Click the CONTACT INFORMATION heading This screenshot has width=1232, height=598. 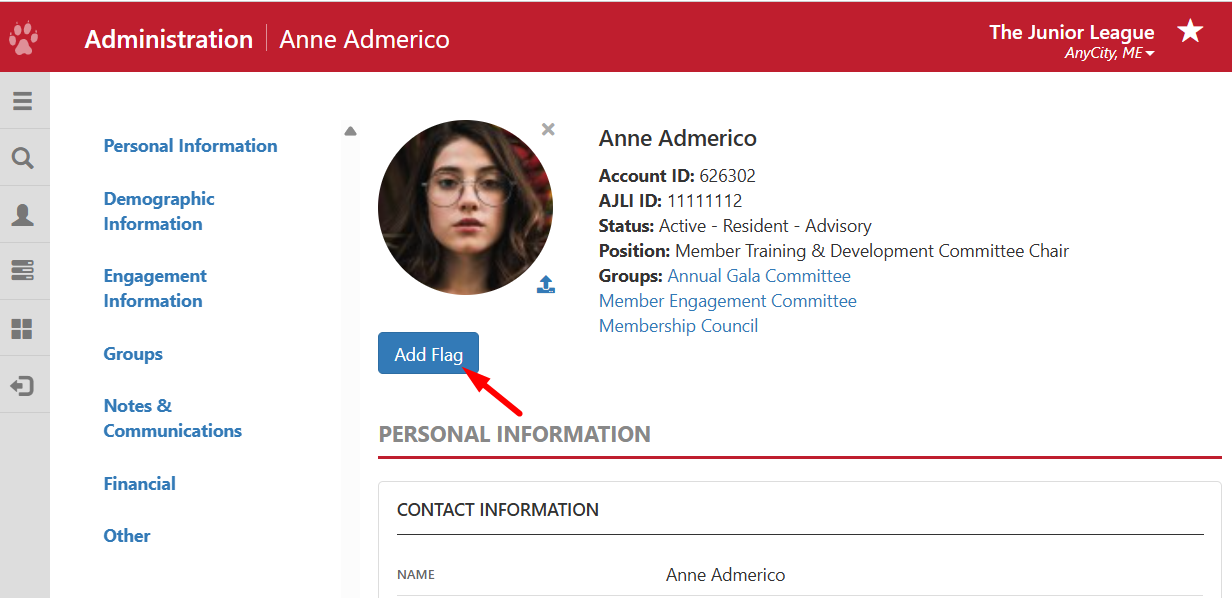pyautogui.click(x=498, y=510)
